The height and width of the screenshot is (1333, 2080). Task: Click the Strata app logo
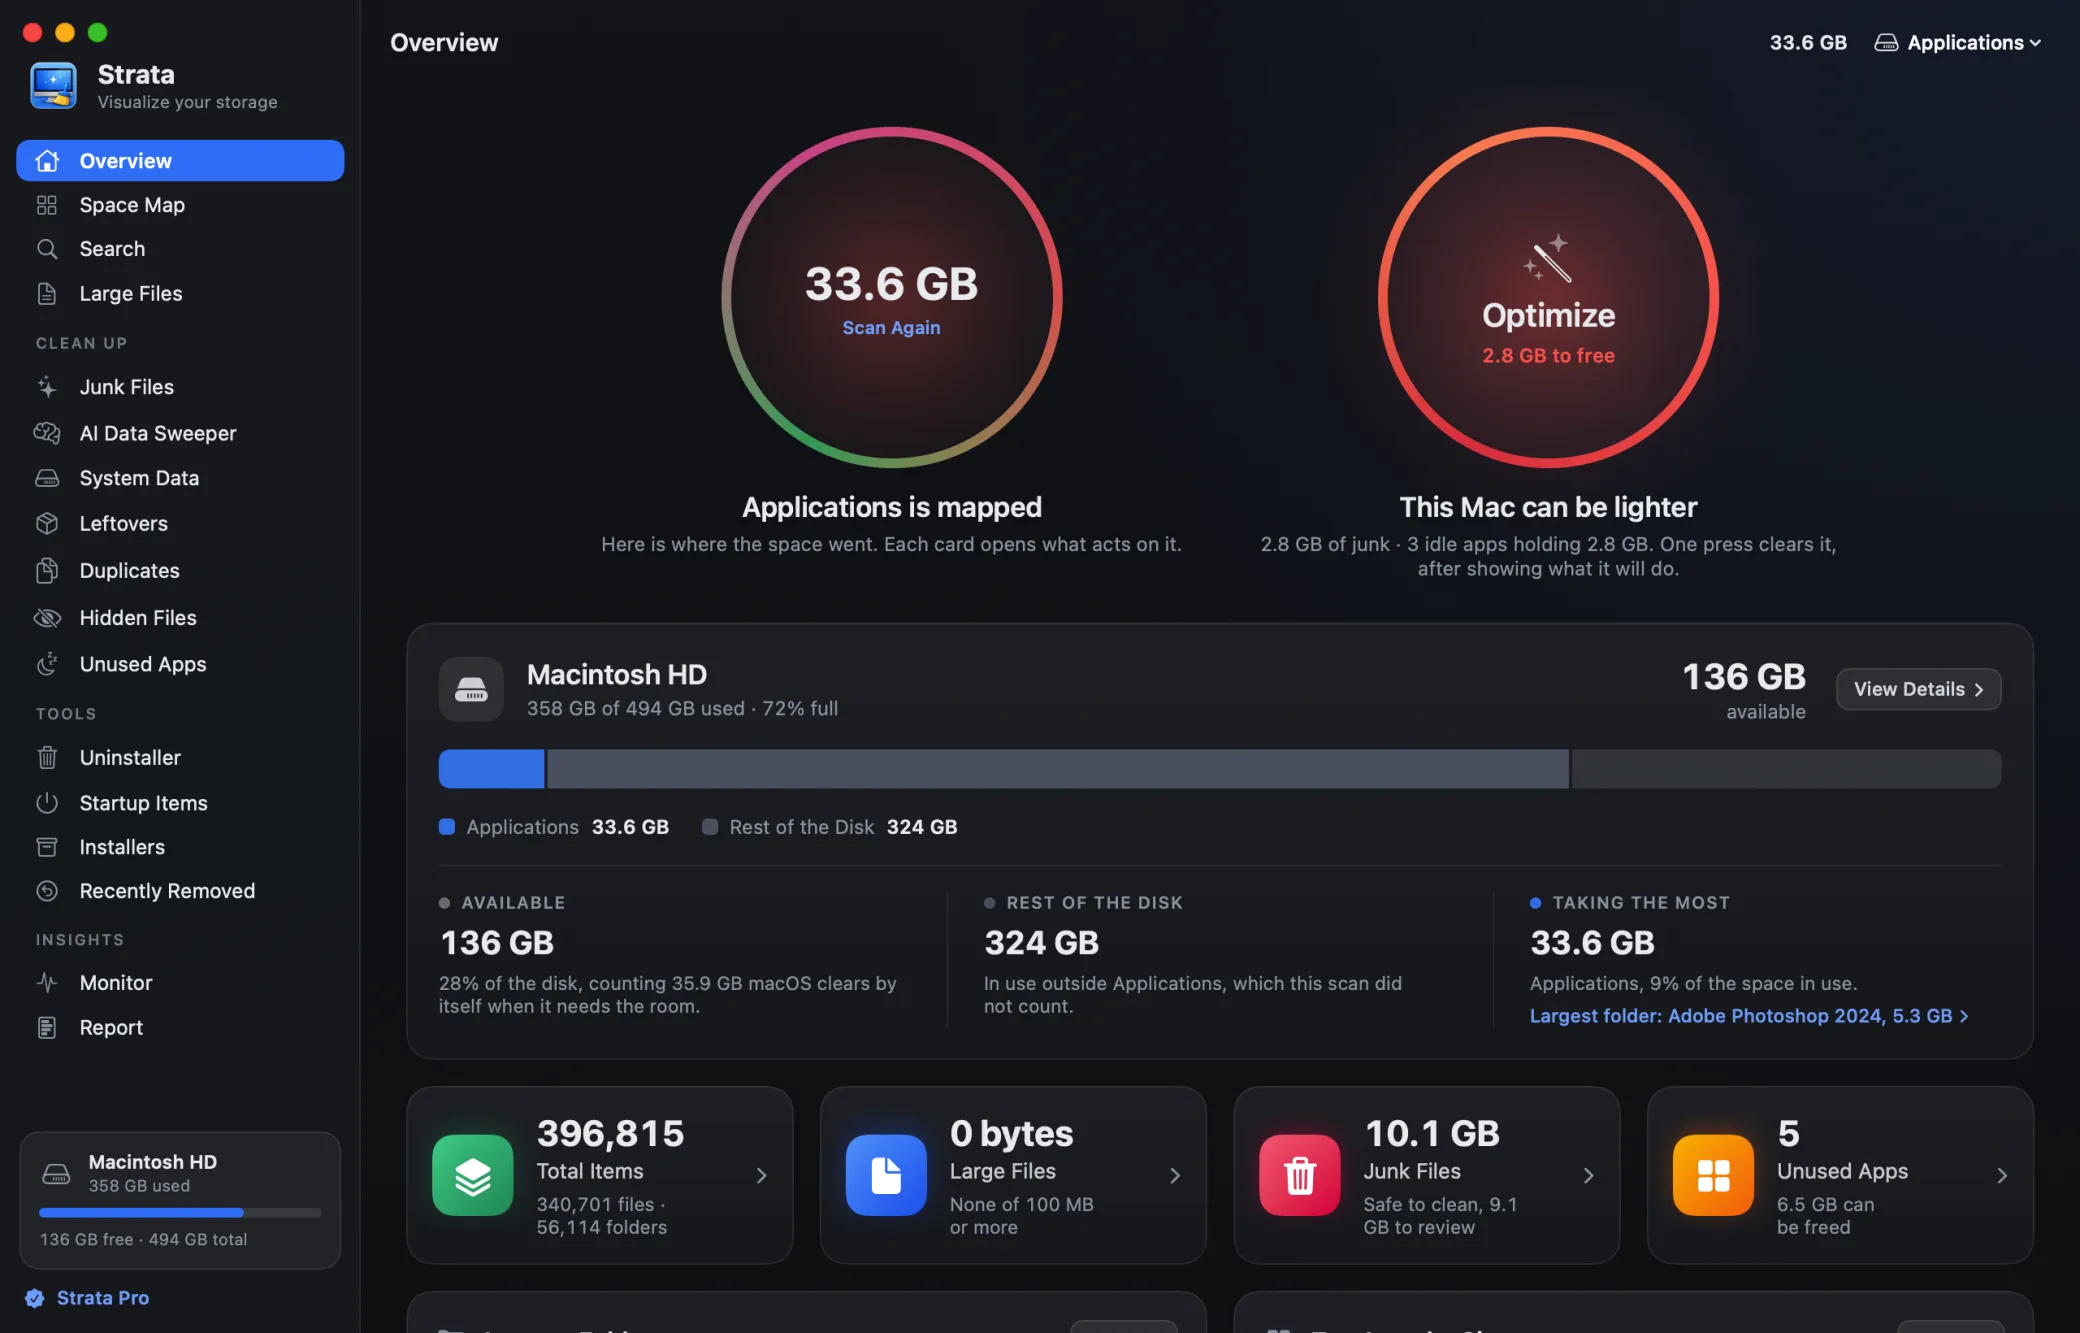[54, 86]
